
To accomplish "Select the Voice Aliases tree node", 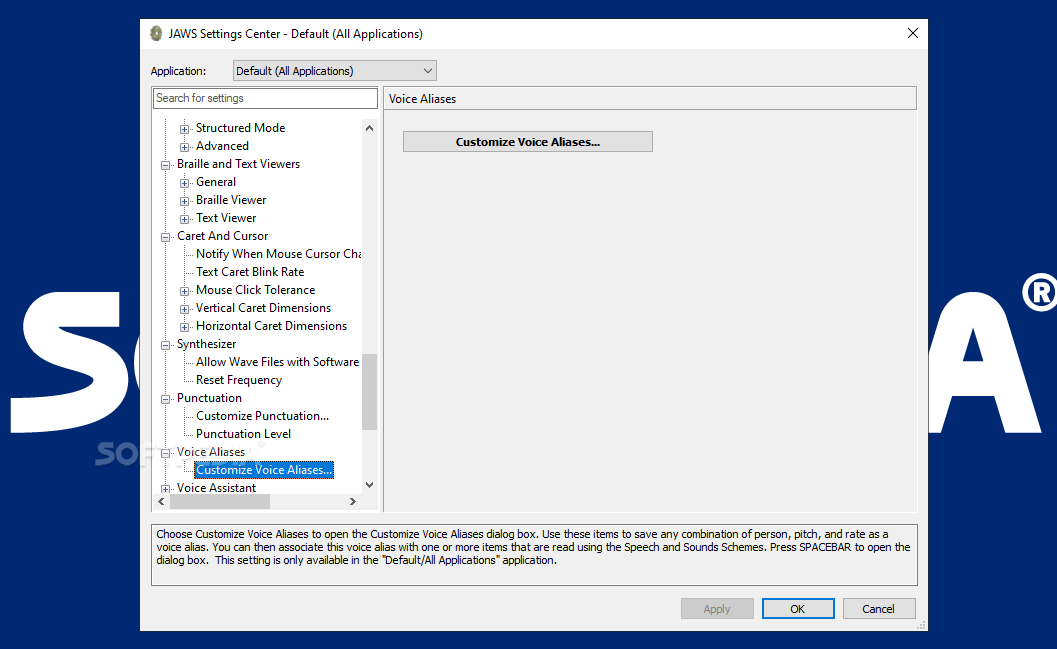I will pos(210,452).
